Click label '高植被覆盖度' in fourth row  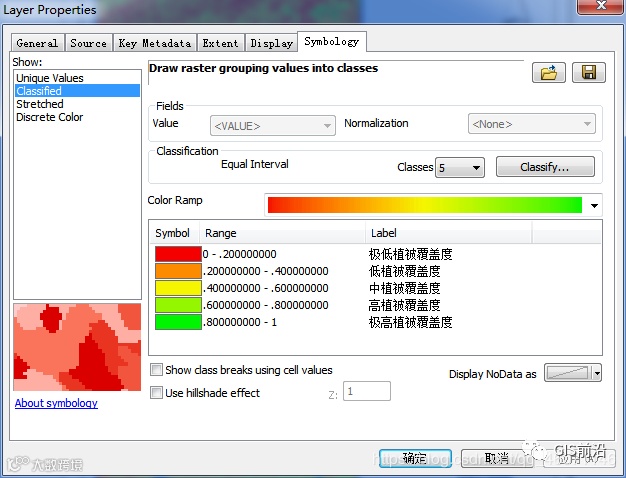coord(404,305)
